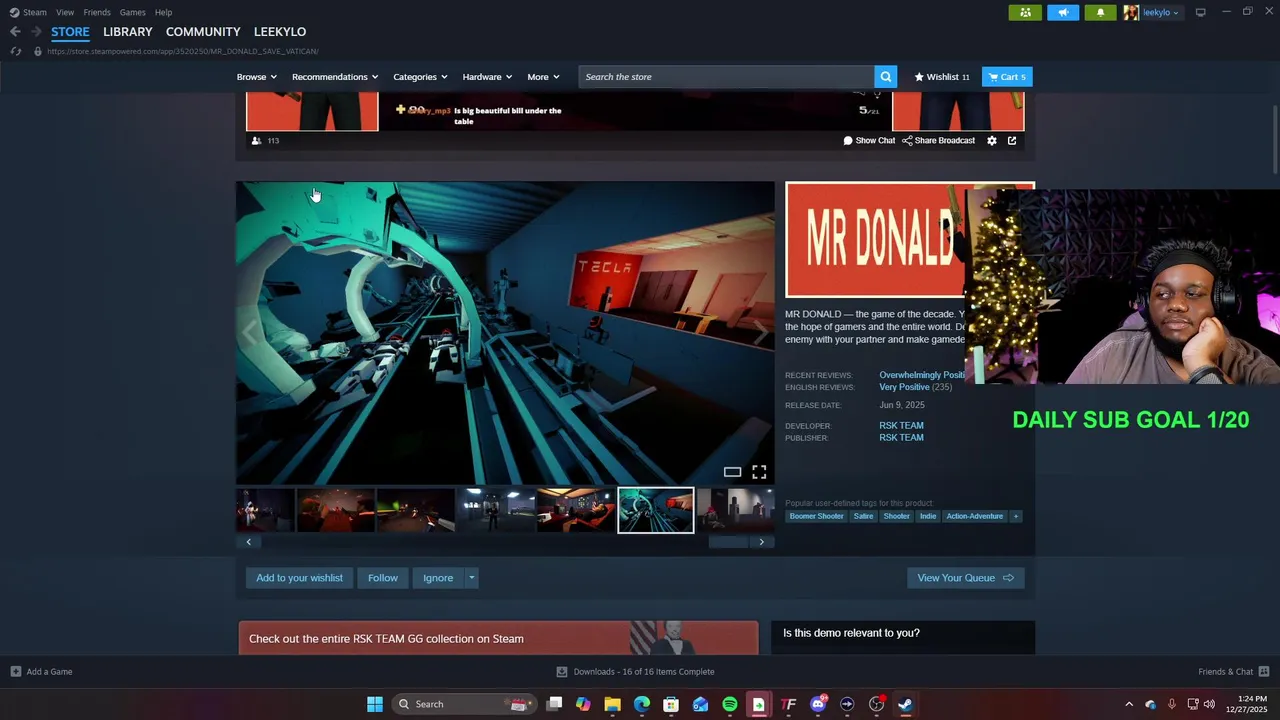The height and width of the screenshot is (720, 1280).
Task: Switch to the LIBRARY tab
Action: [x=128, y=32]
